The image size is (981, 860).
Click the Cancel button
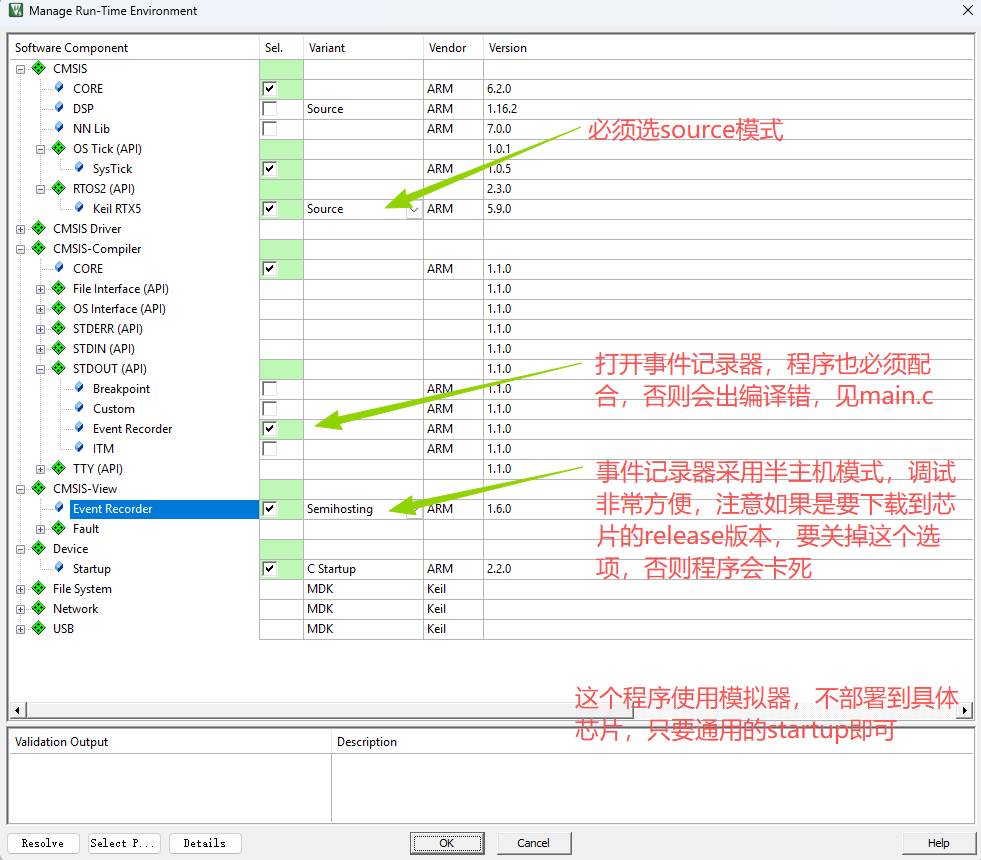click(534, 843)
